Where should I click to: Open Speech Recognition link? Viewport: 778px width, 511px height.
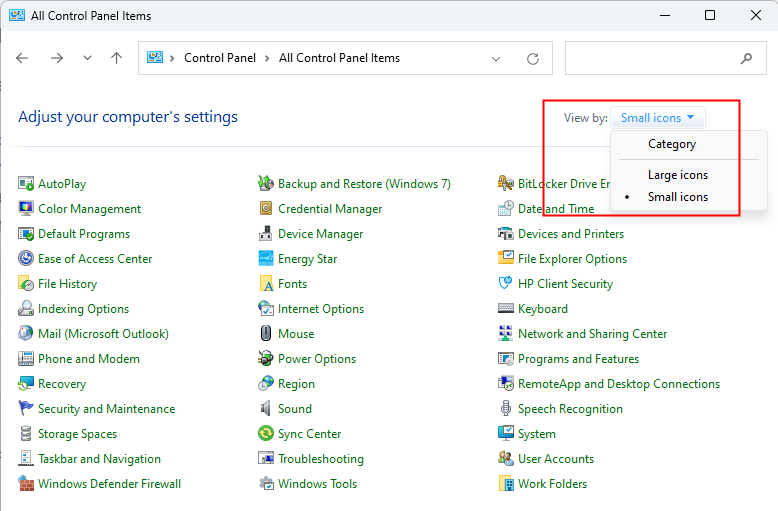(570, 409)
